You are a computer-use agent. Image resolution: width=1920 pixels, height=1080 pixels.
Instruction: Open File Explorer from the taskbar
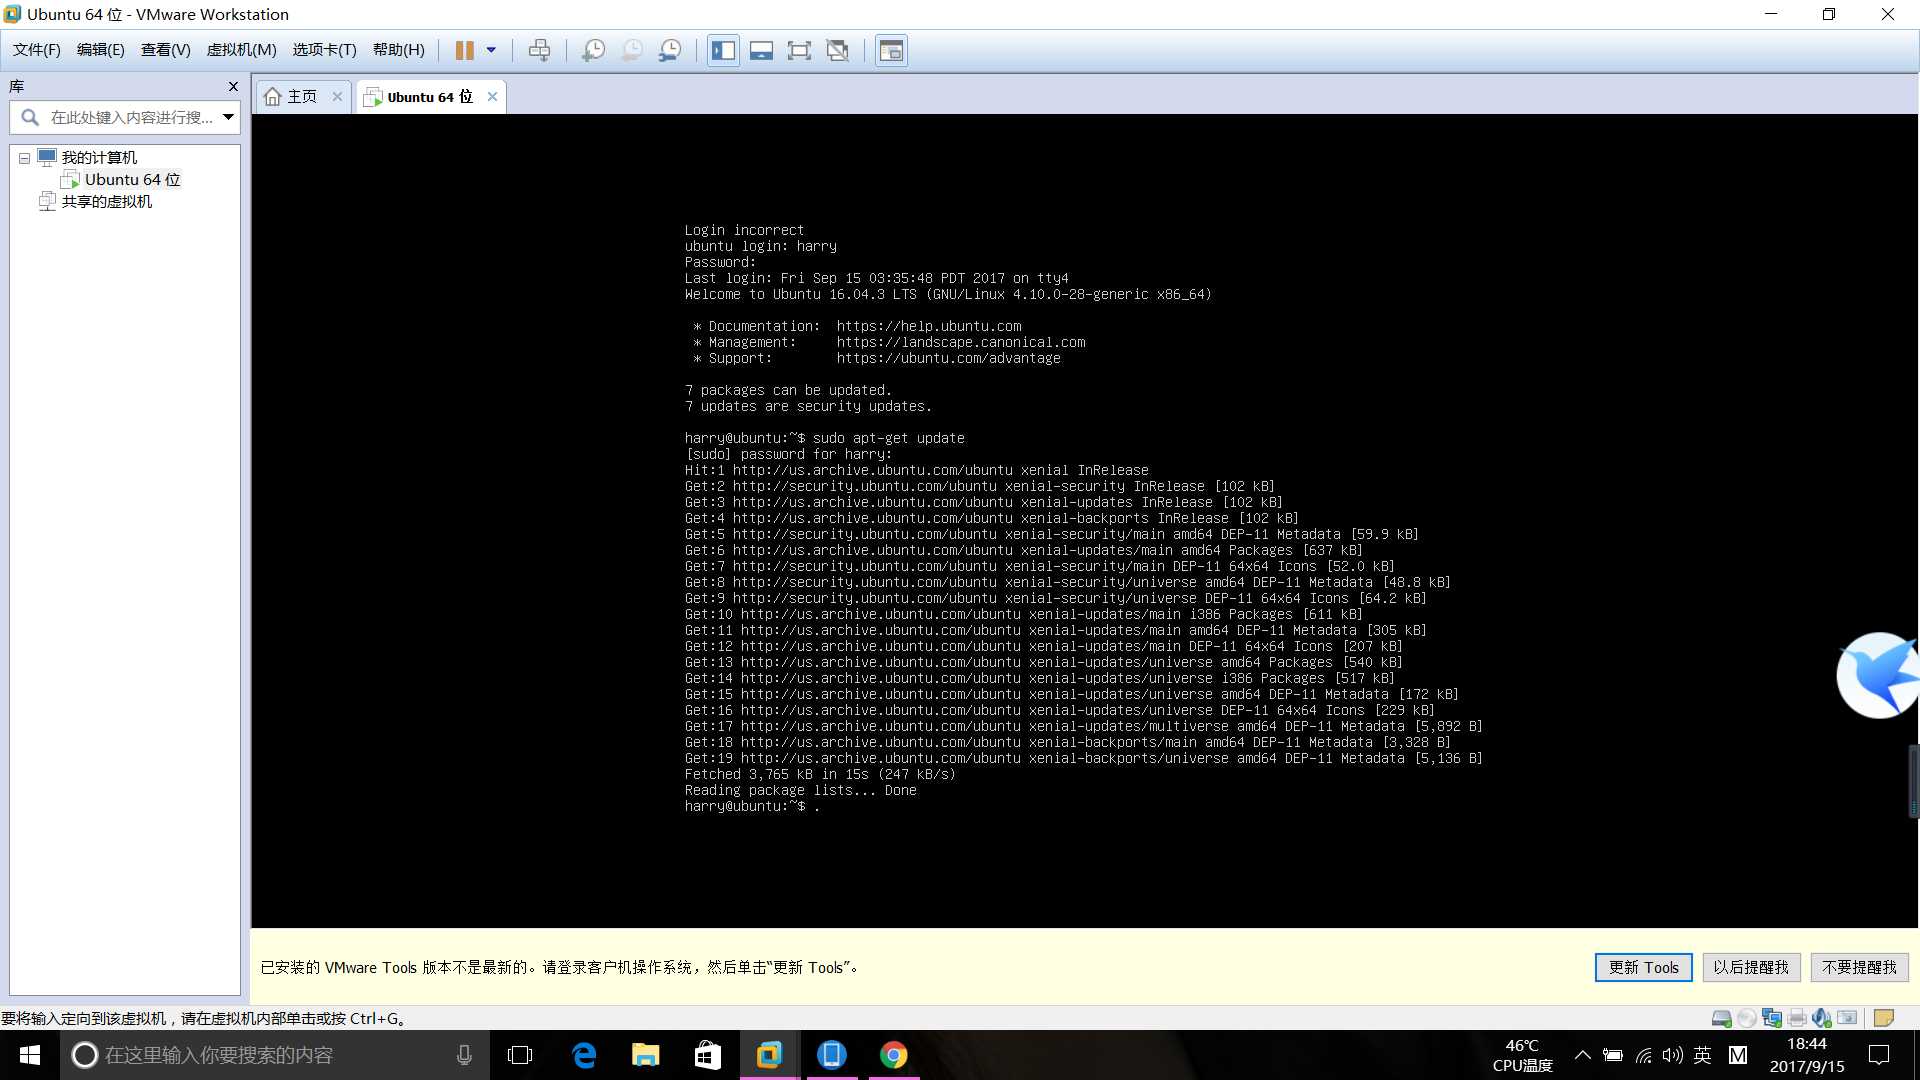click(646, 1055)
